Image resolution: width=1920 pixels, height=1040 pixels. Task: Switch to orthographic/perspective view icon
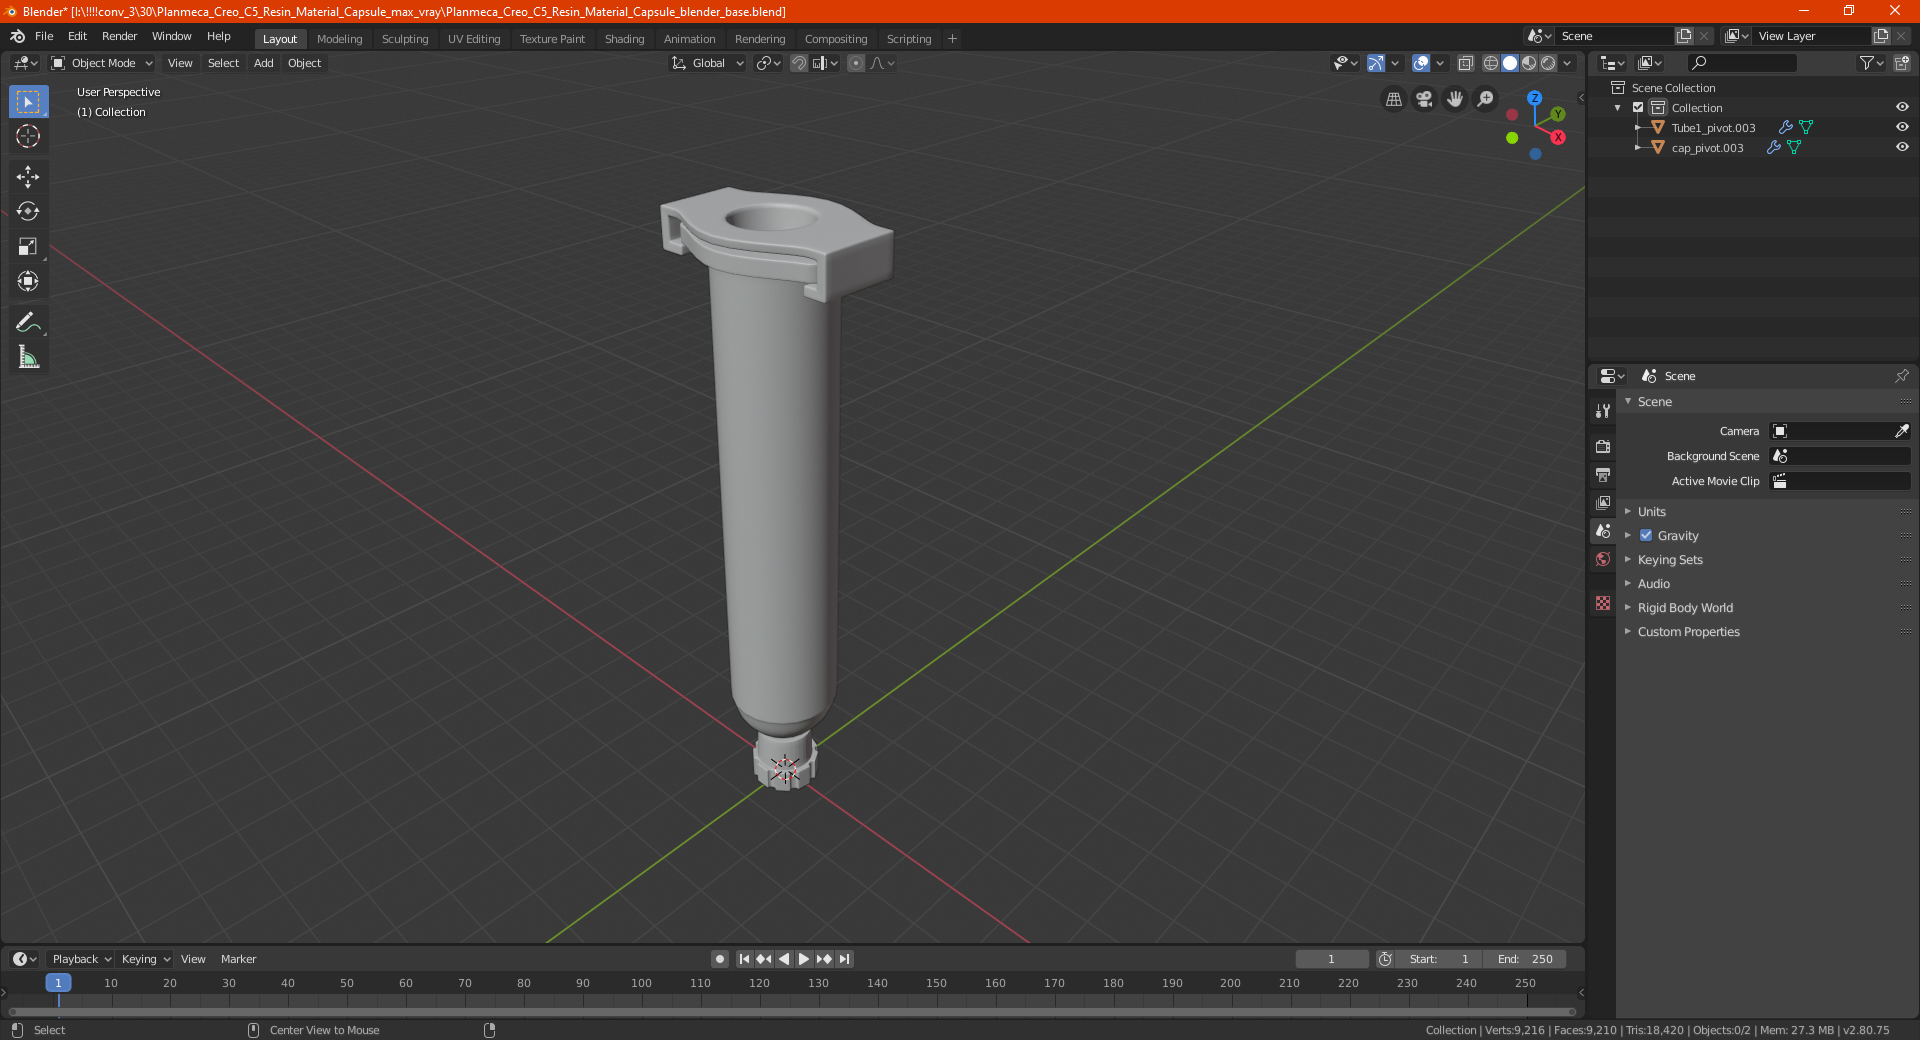1393,99
